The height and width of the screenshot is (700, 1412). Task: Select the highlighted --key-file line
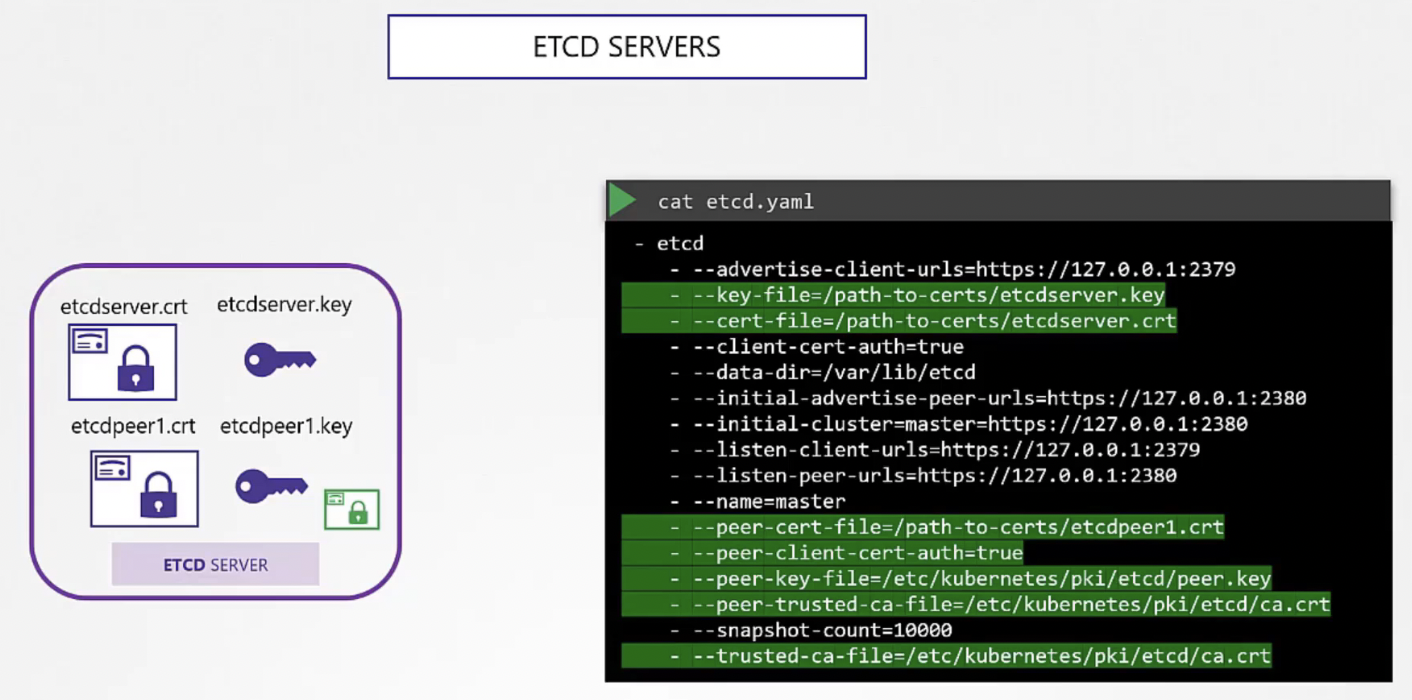[x=894, y=295]
